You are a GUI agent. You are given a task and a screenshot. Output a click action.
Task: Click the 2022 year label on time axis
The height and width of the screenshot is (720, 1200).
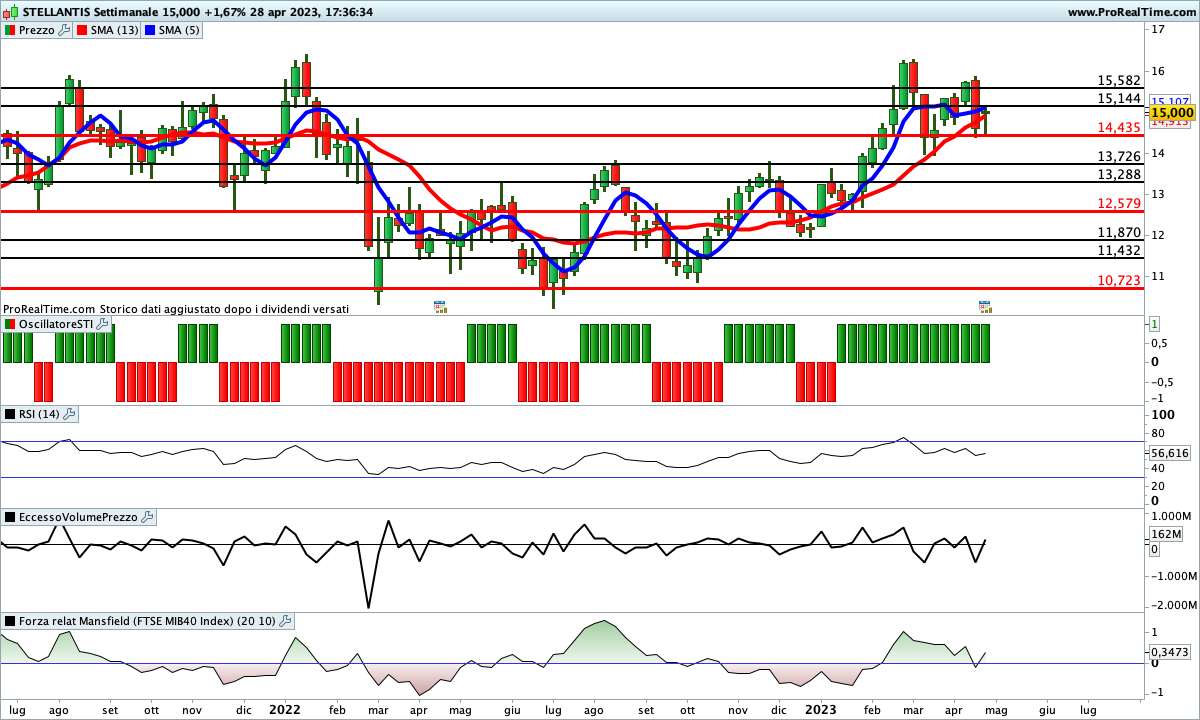pyautogui.click(x=285, y=709)
